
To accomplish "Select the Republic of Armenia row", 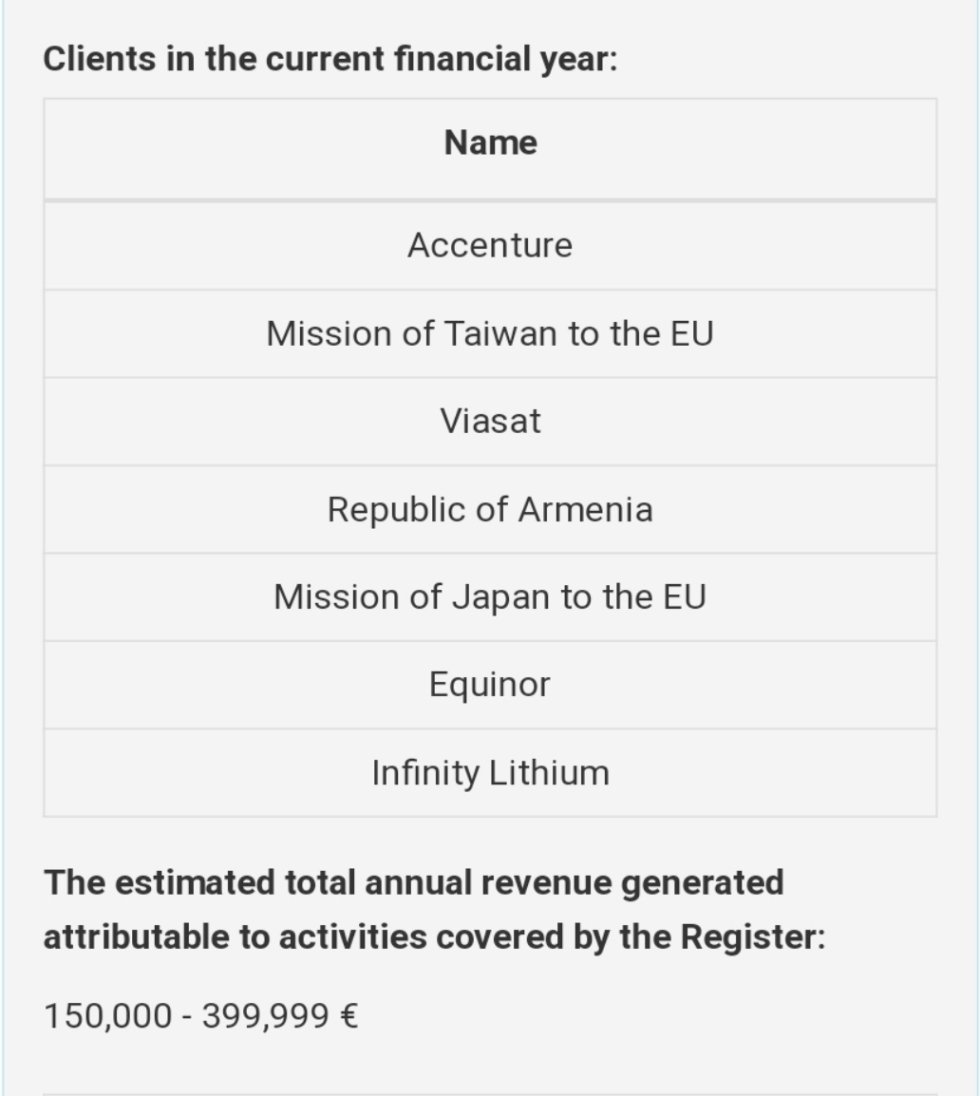I will click(x=490, y=509).
